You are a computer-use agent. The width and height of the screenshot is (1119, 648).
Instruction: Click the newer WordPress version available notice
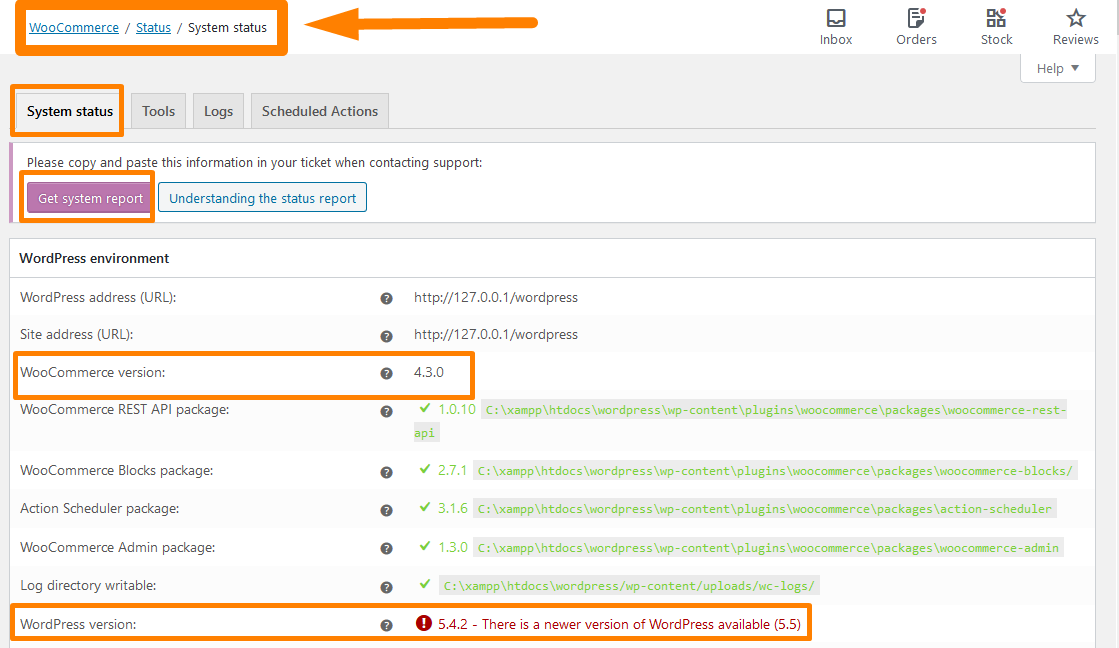click(x=619, y=624)
